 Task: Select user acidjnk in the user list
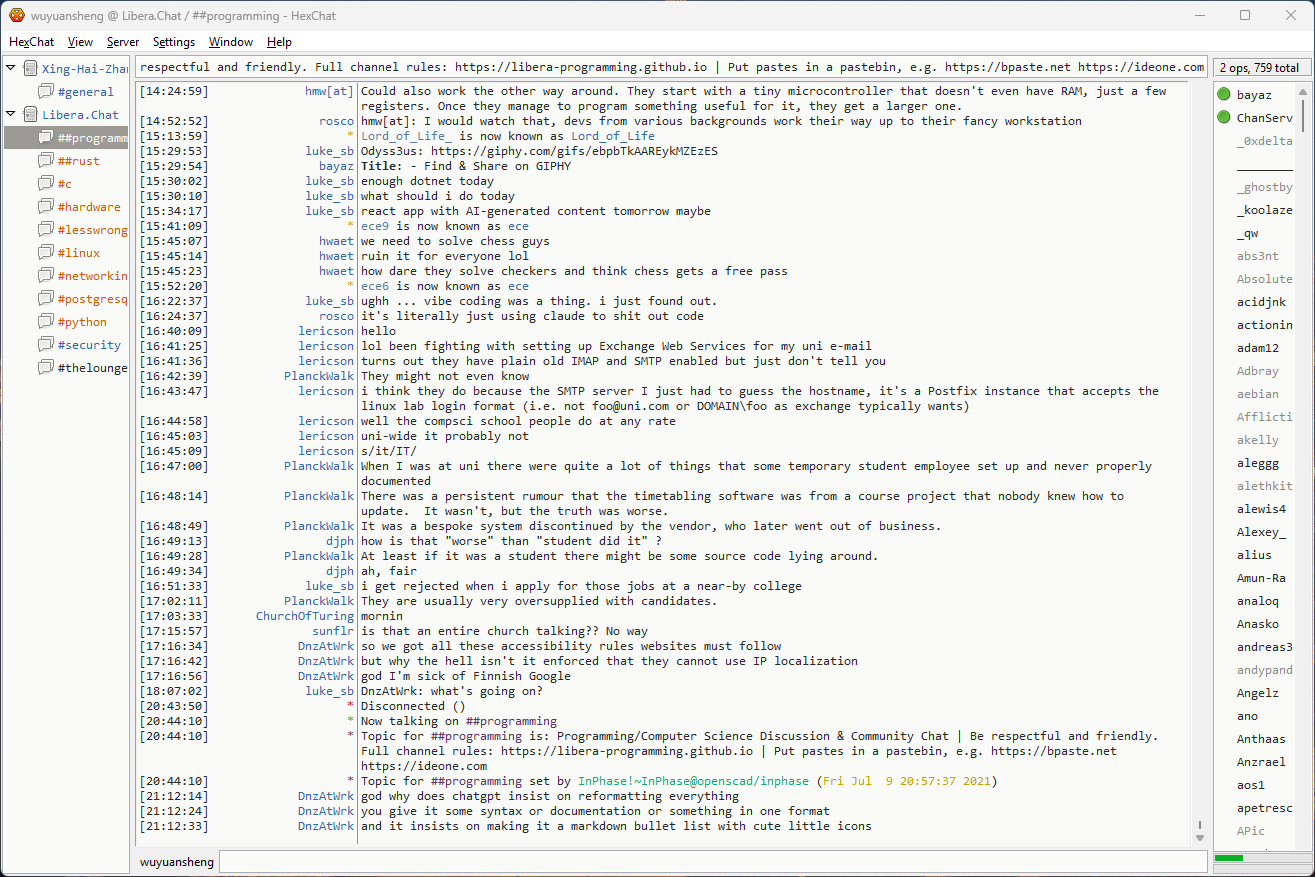(x=1261, y=302)
